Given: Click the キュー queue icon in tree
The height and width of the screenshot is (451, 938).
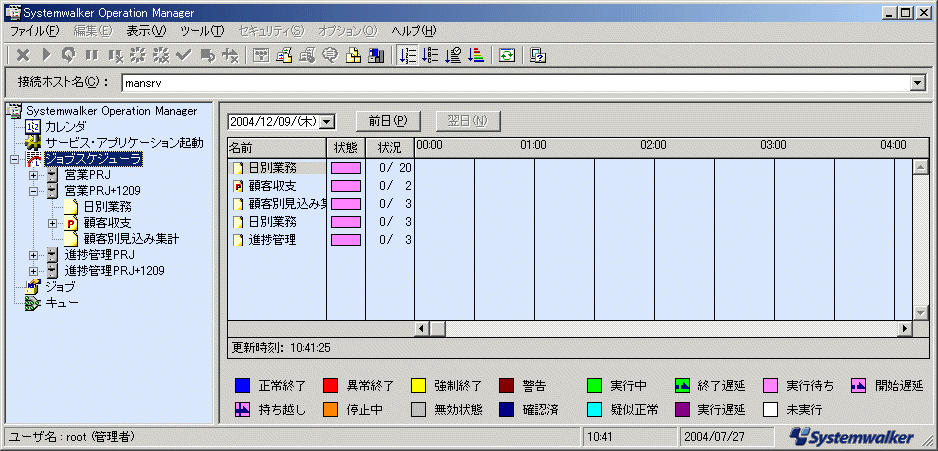Looking at the screenshot, I should (x=33, y=303).
